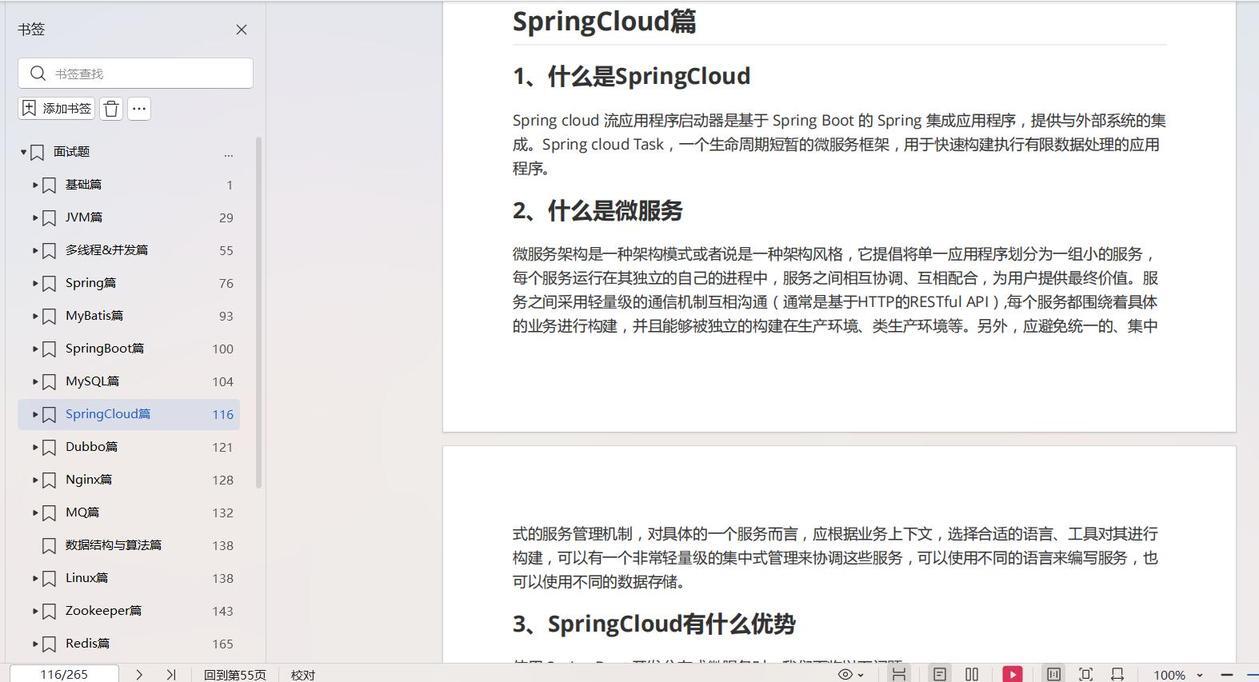
Task: Zoom out with the minus button
Action: (1227, 675)
